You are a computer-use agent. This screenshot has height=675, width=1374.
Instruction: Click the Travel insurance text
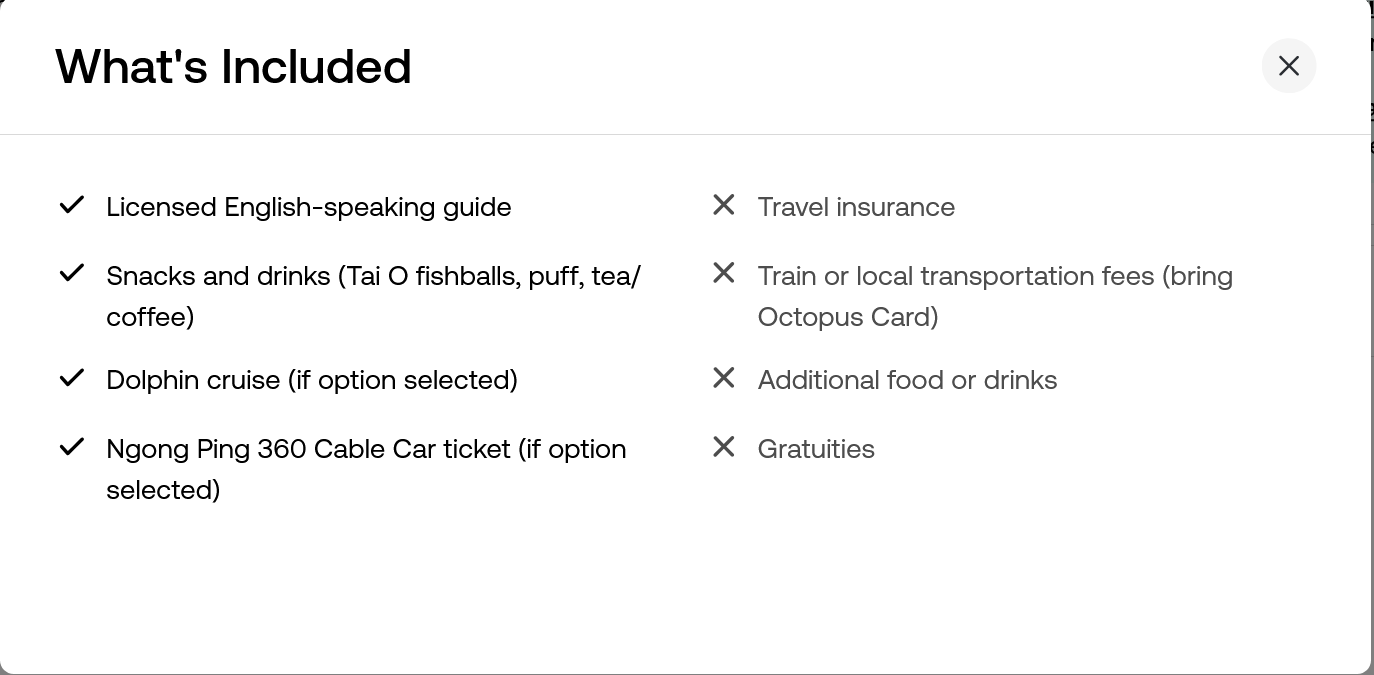[856, 207]
